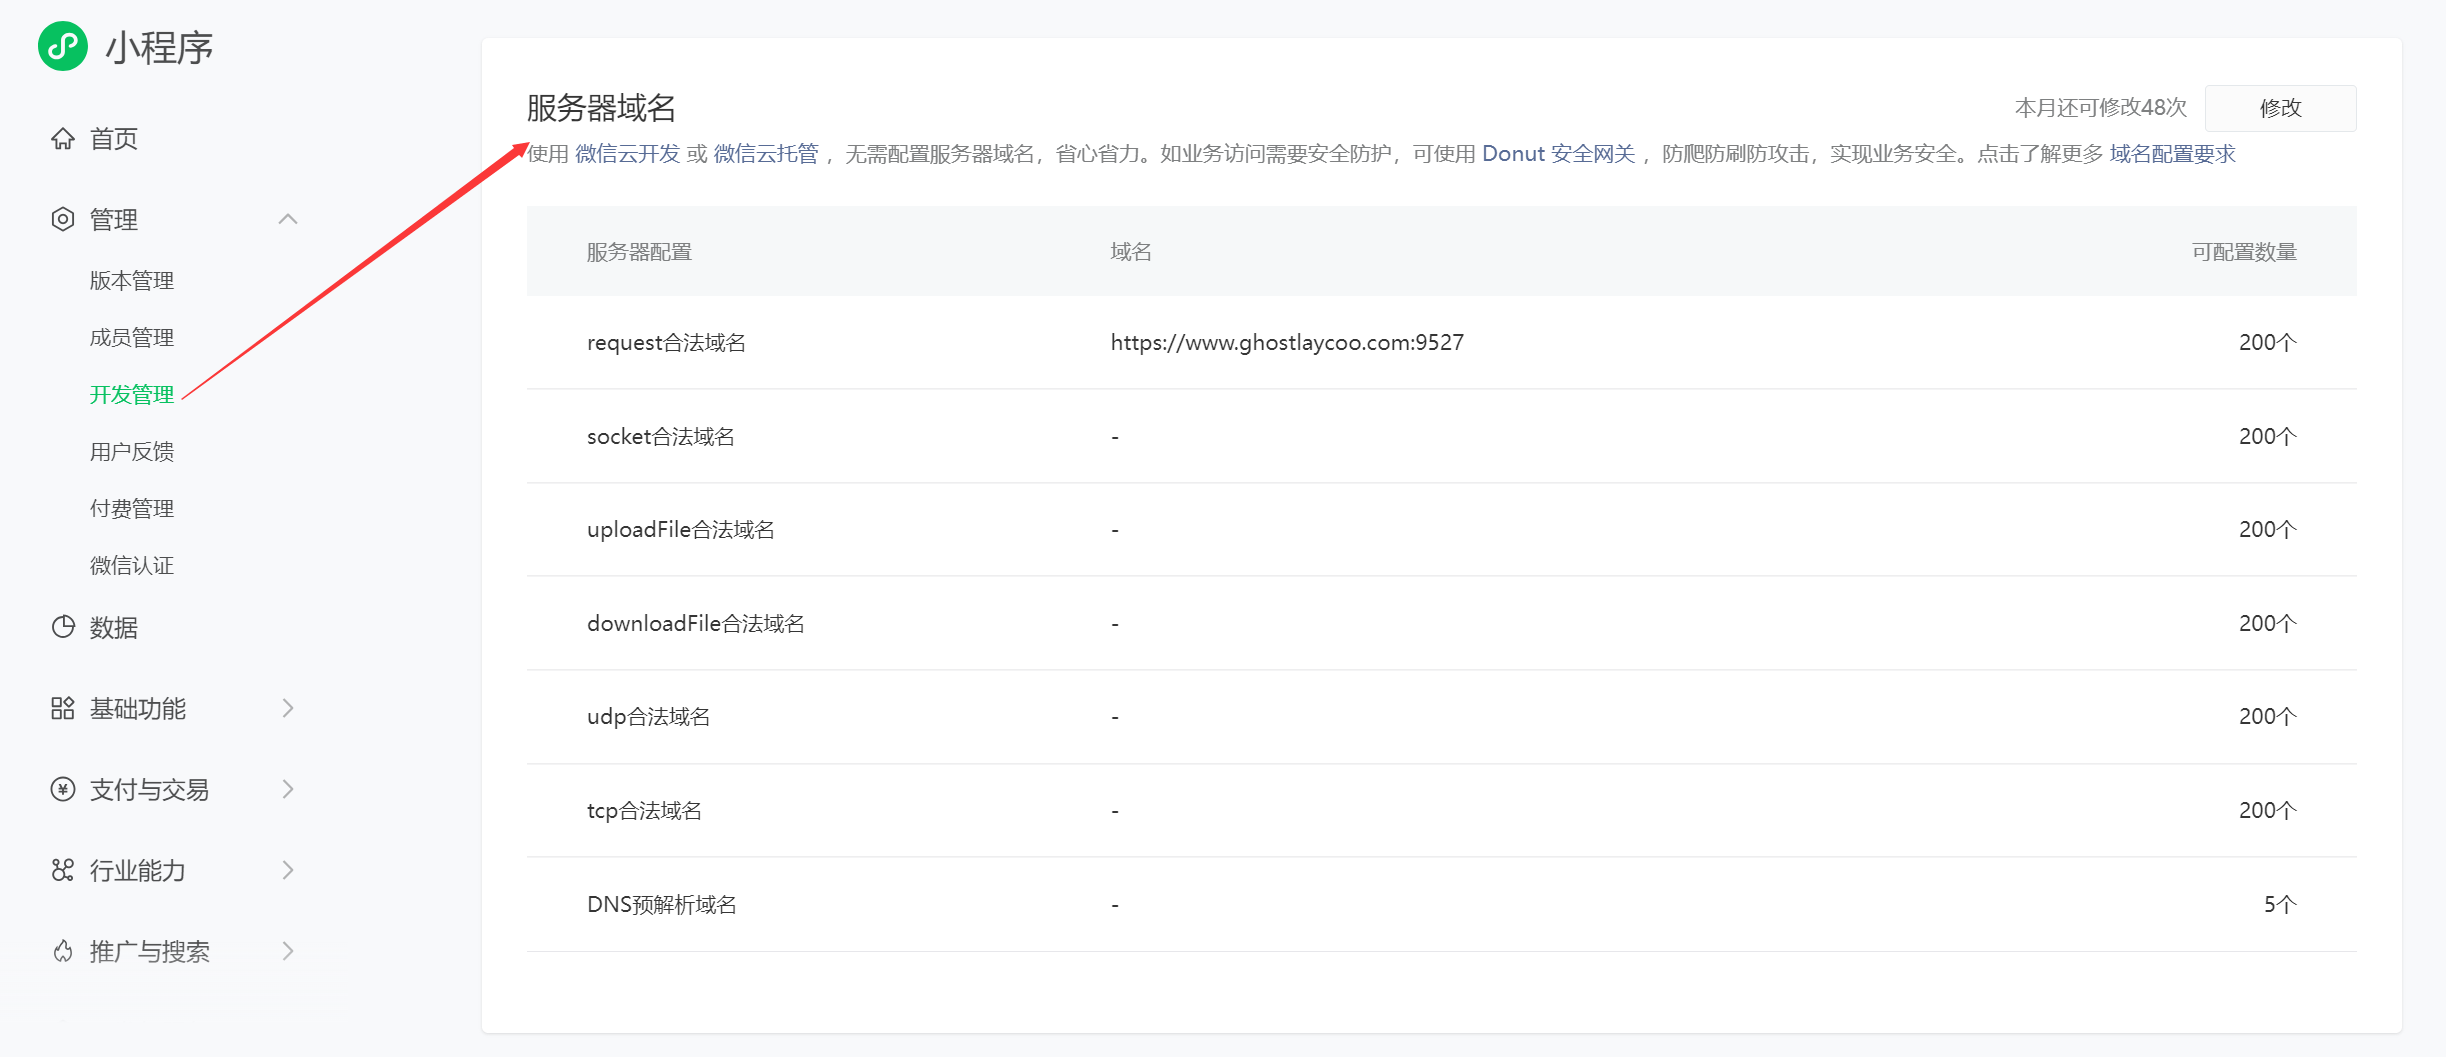Screen dimensions: 2446x1057
Task: Open the 微信云开发 link
Action: point(627,154)
